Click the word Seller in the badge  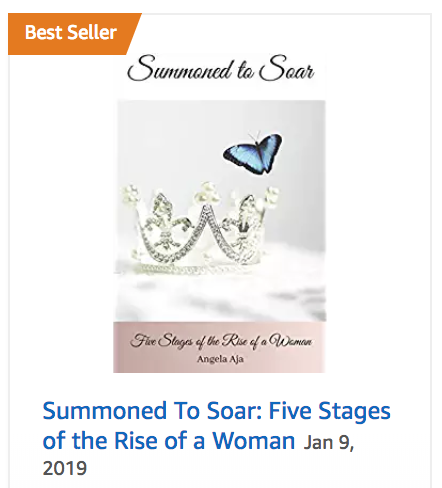pyautogui.click(x=92, y=33)
